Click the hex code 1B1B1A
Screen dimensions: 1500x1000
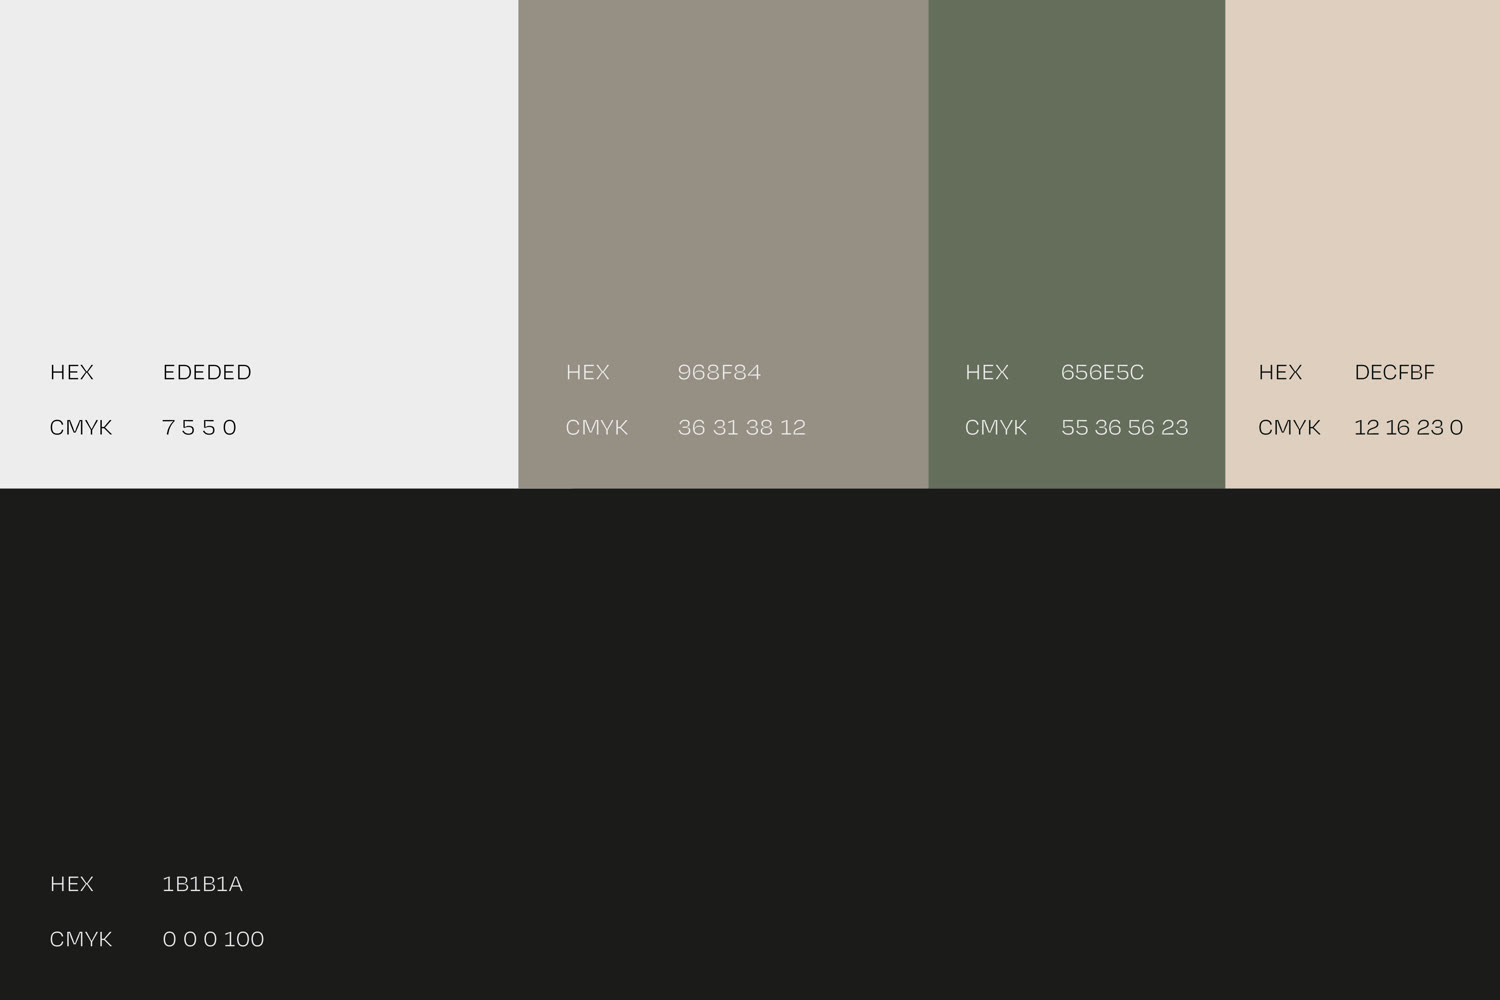[x=202, y=884]
